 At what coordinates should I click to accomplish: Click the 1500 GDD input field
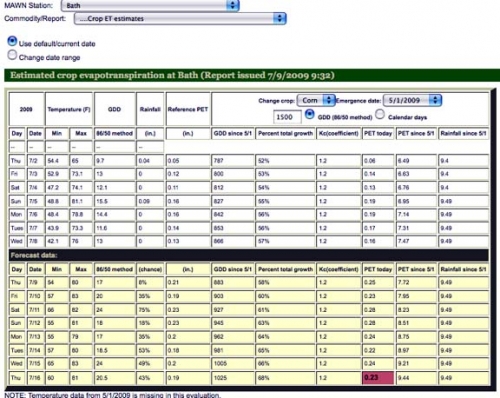287,117
